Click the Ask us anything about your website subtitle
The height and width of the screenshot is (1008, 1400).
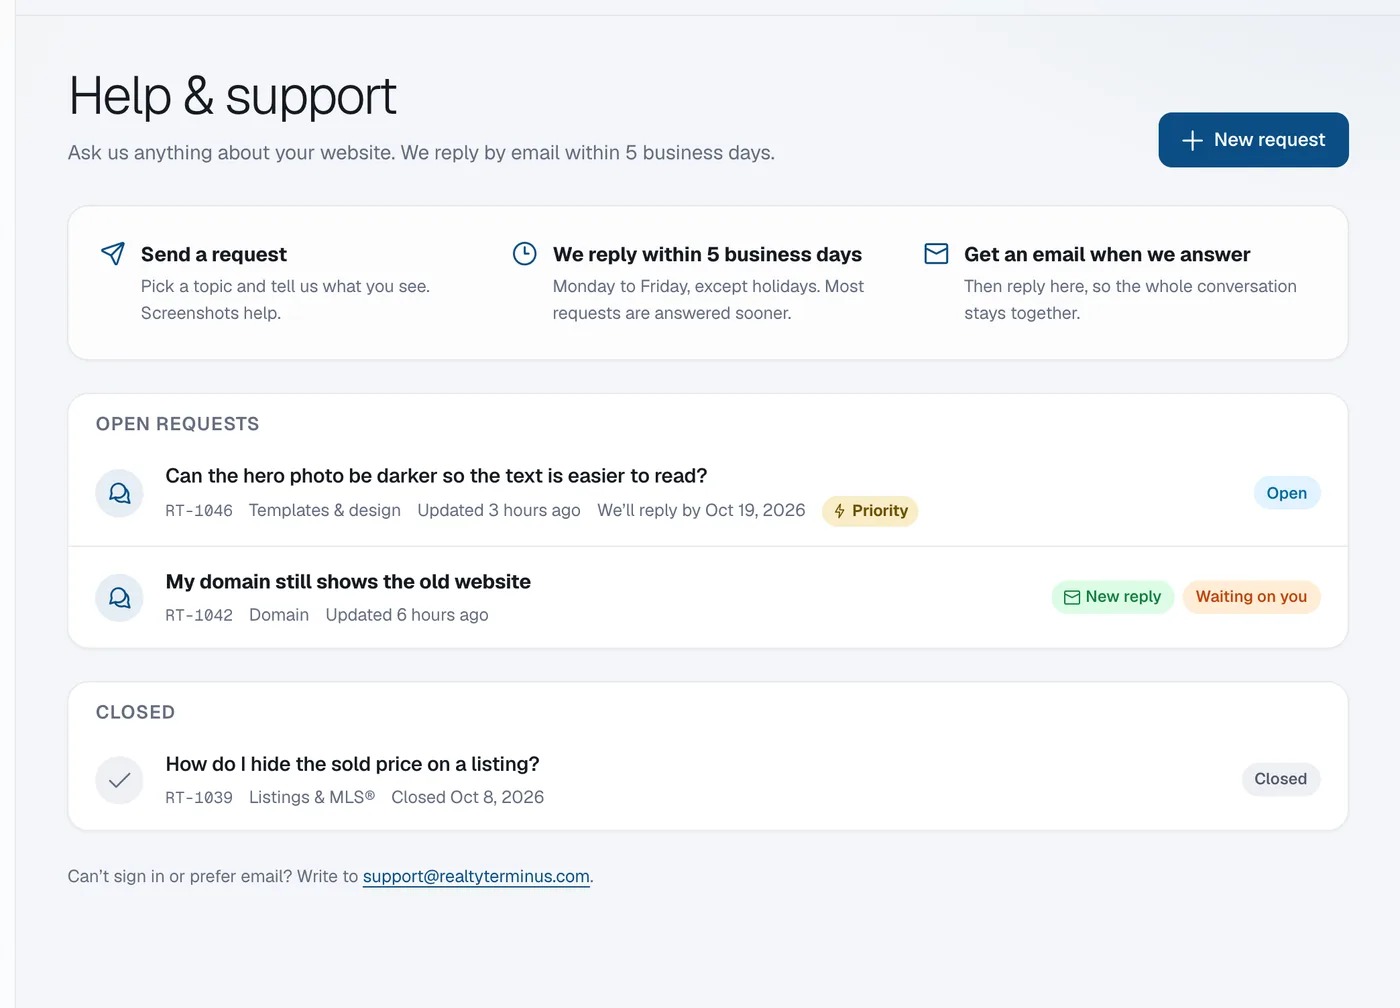point(421,153)
